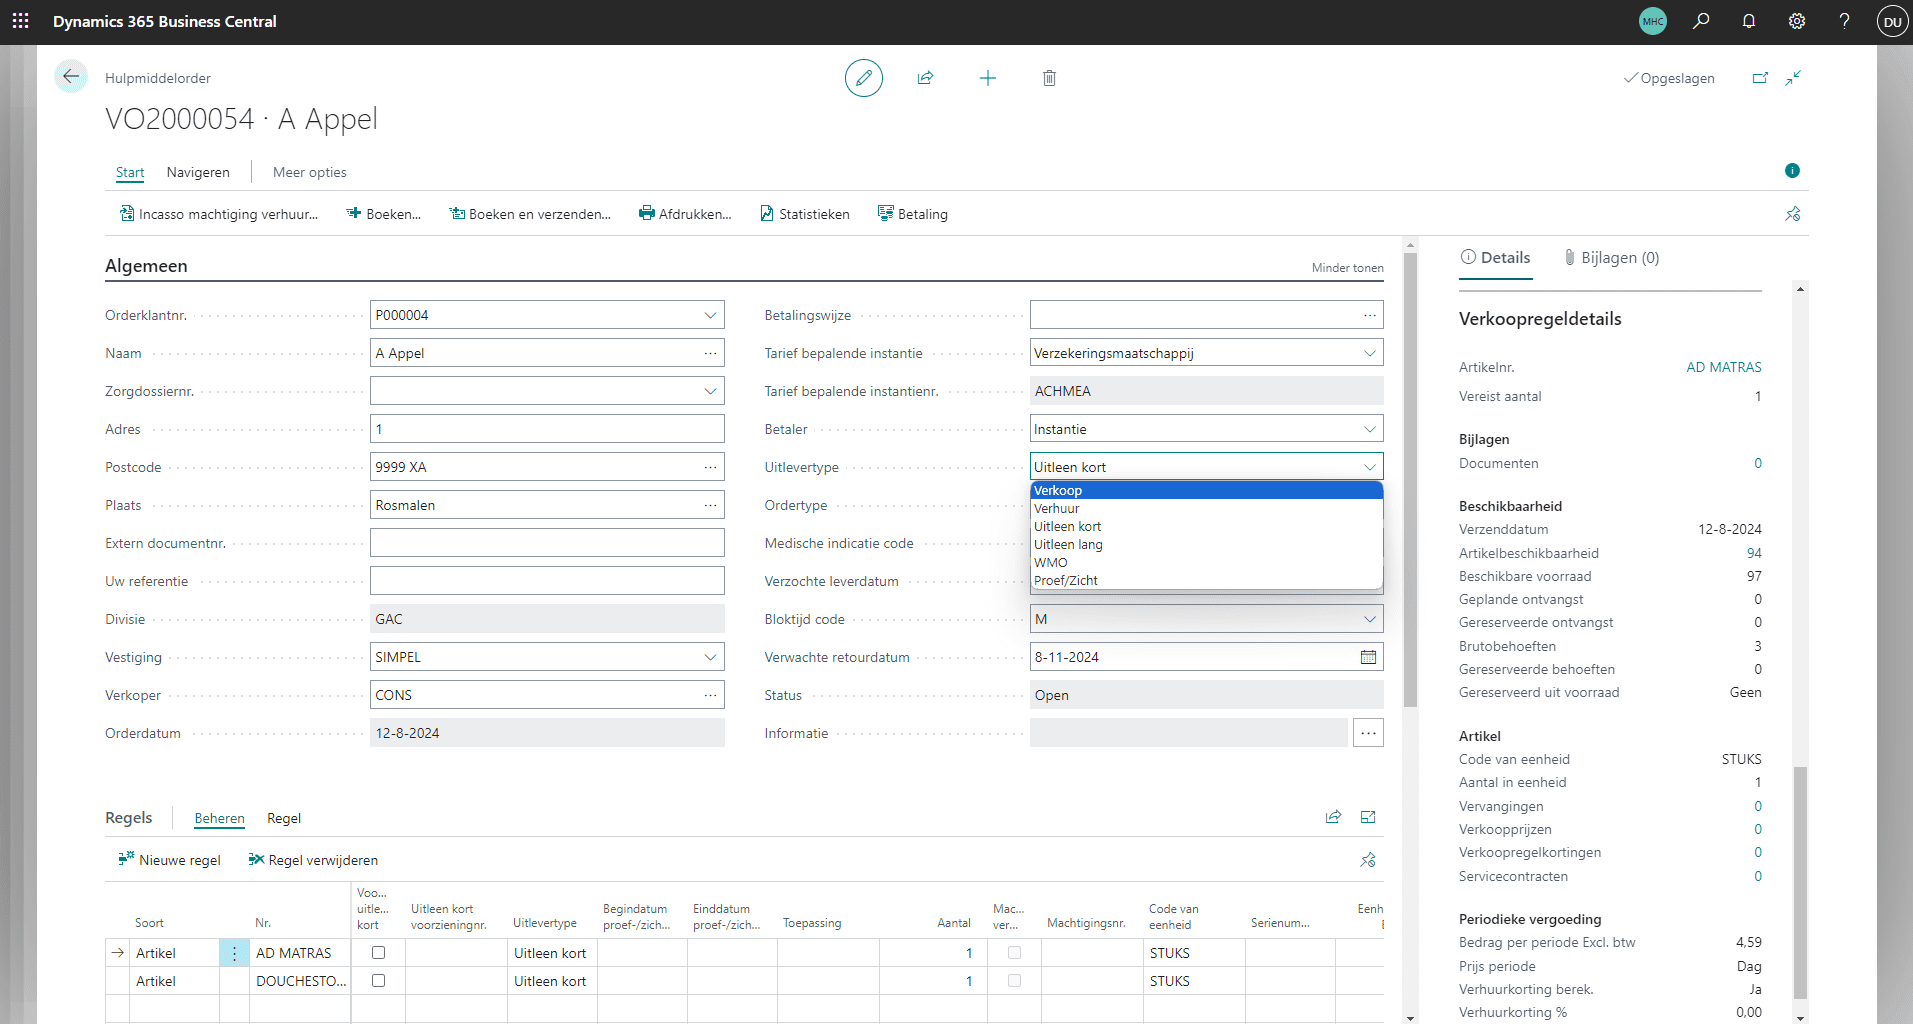The width and height of the screenshot is (1913, 1024).
Task: Click the plus icon for new order
Action: click(988, 78)
